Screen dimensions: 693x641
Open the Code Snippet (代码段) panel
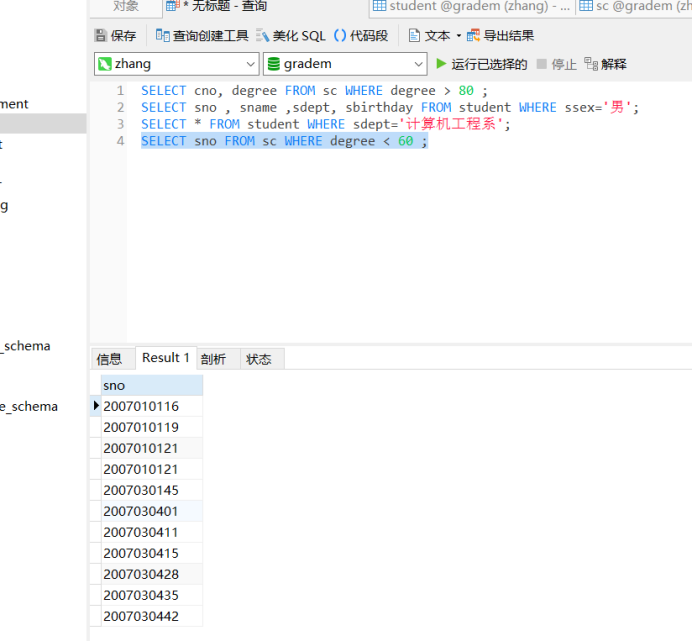coord(361,35)
